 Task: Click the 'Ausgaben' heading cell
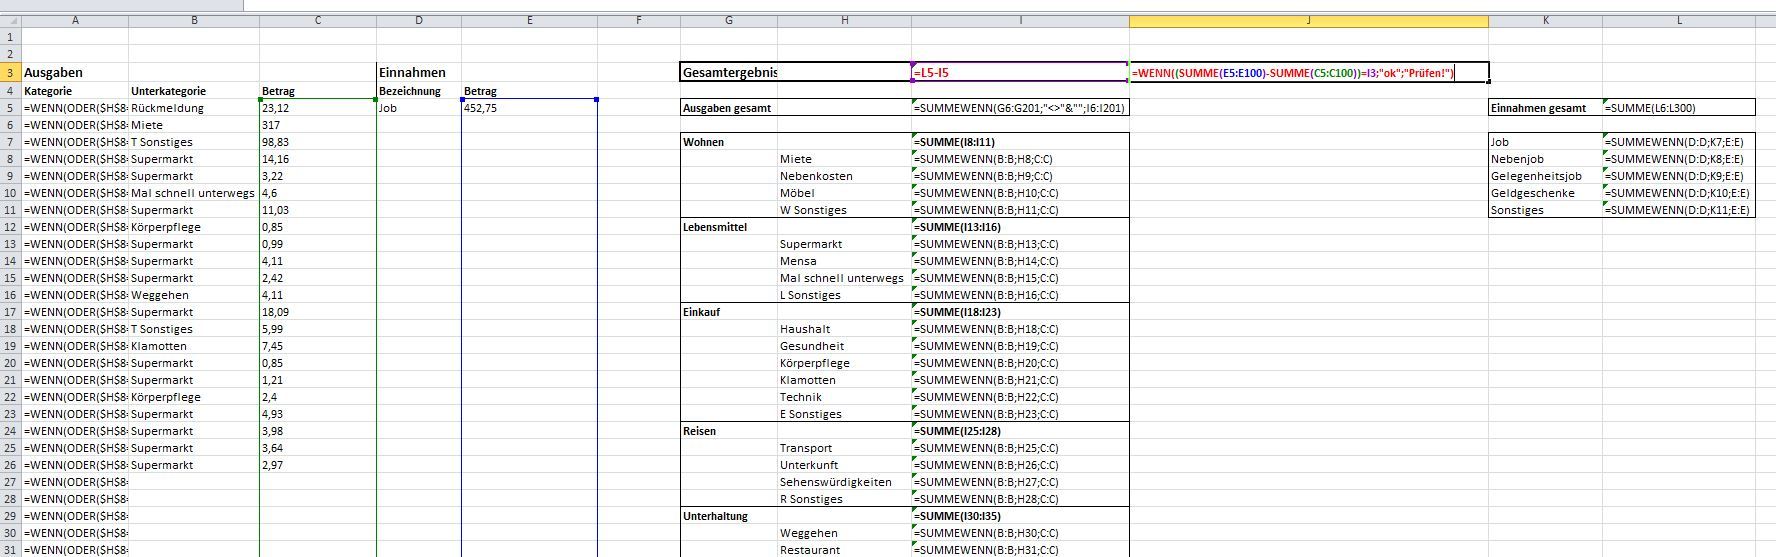coord(75,72)
